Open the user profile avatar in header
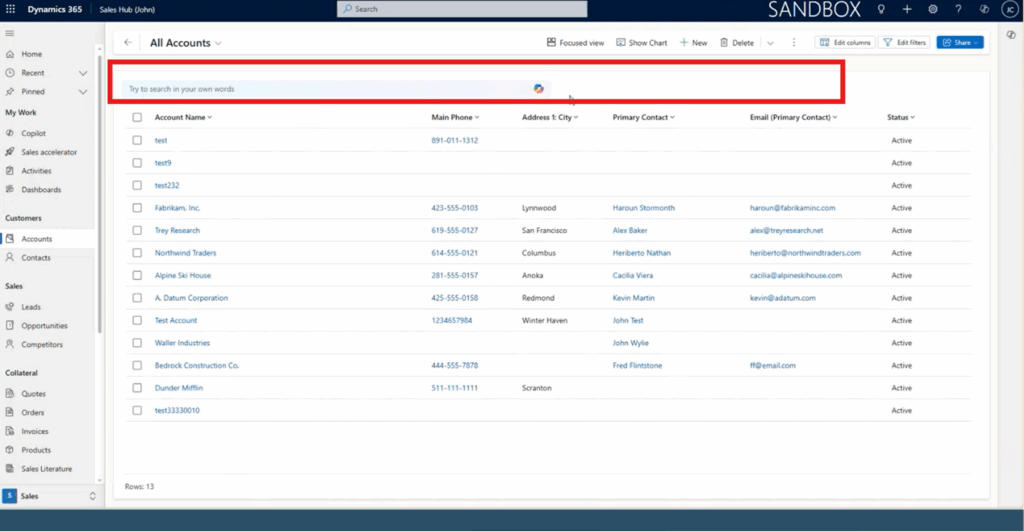The image size is (1024, 531). [x=1010, y=9]
